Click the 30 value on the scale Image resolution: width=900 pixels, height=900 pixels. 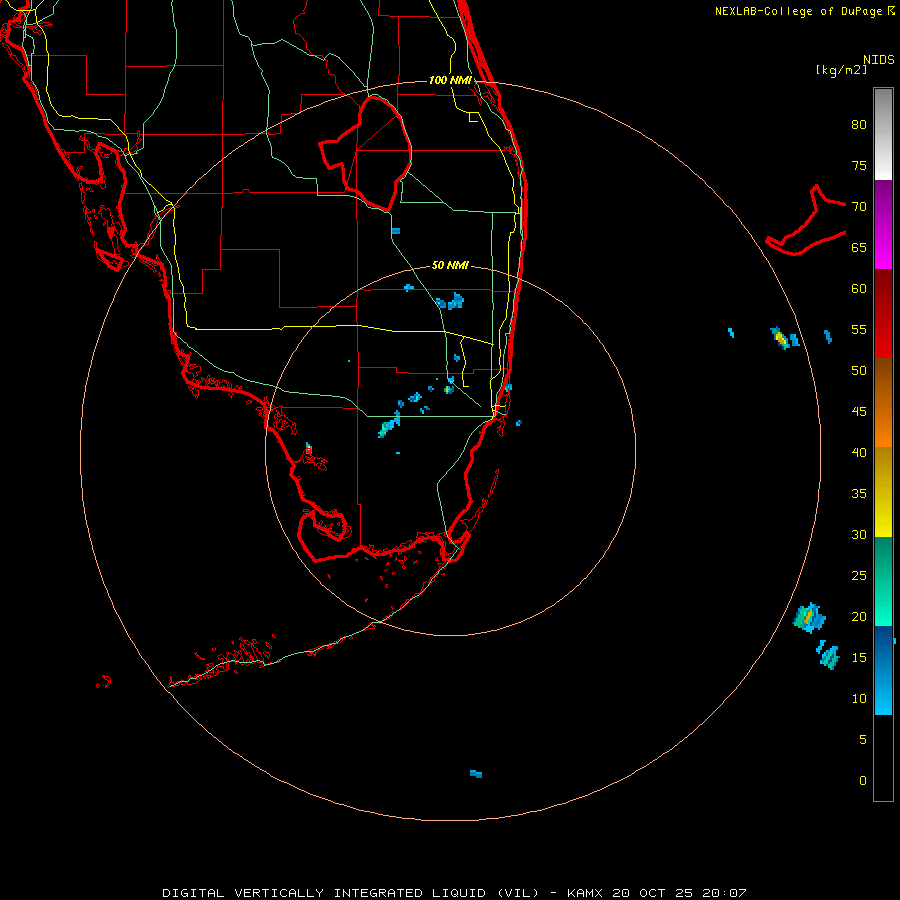pyautogui.click(x=859, y=535)
